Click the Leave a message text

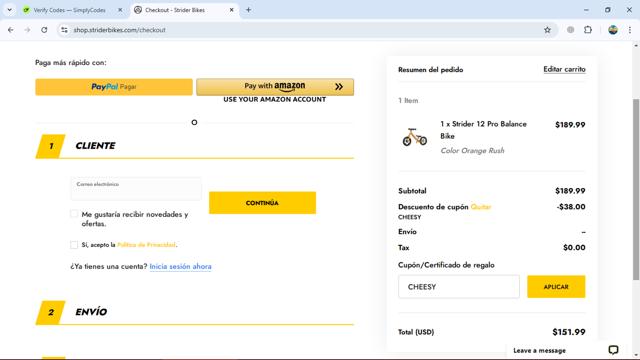click(539, 351)
